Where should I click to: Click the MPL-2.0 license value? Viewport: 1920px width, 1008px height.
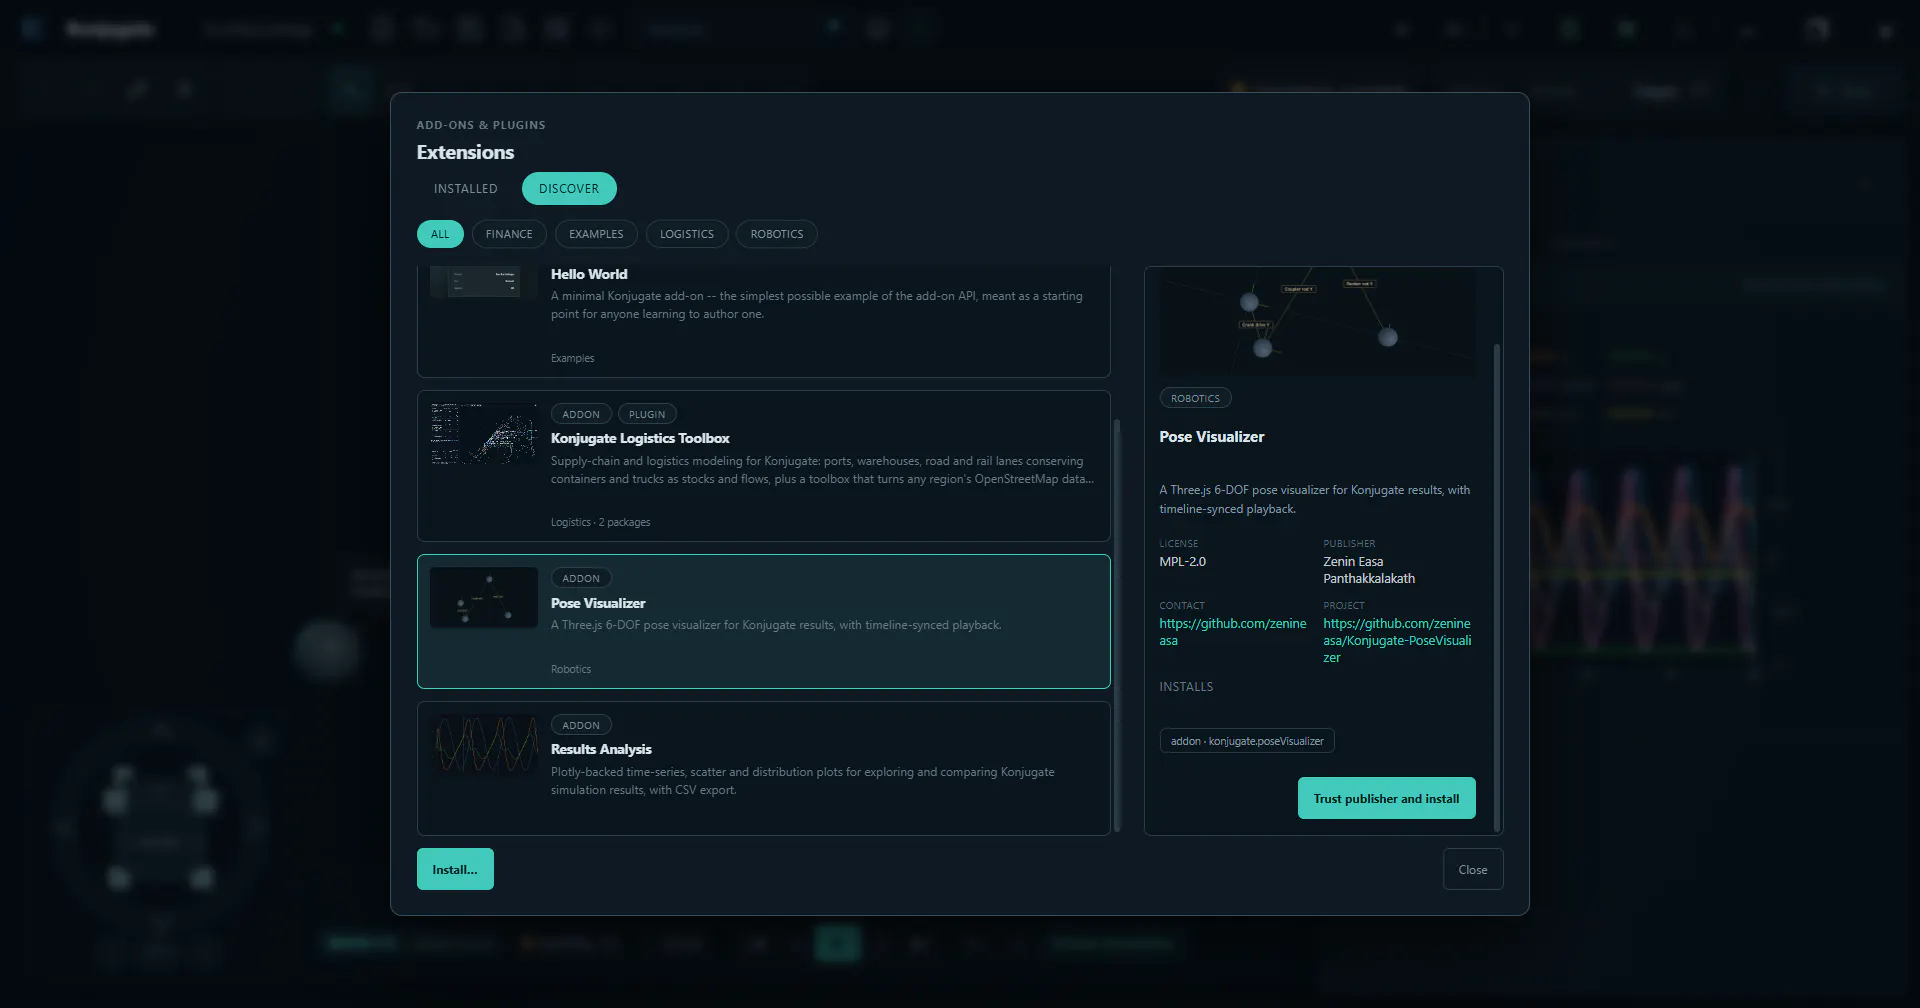point(1182,562)
